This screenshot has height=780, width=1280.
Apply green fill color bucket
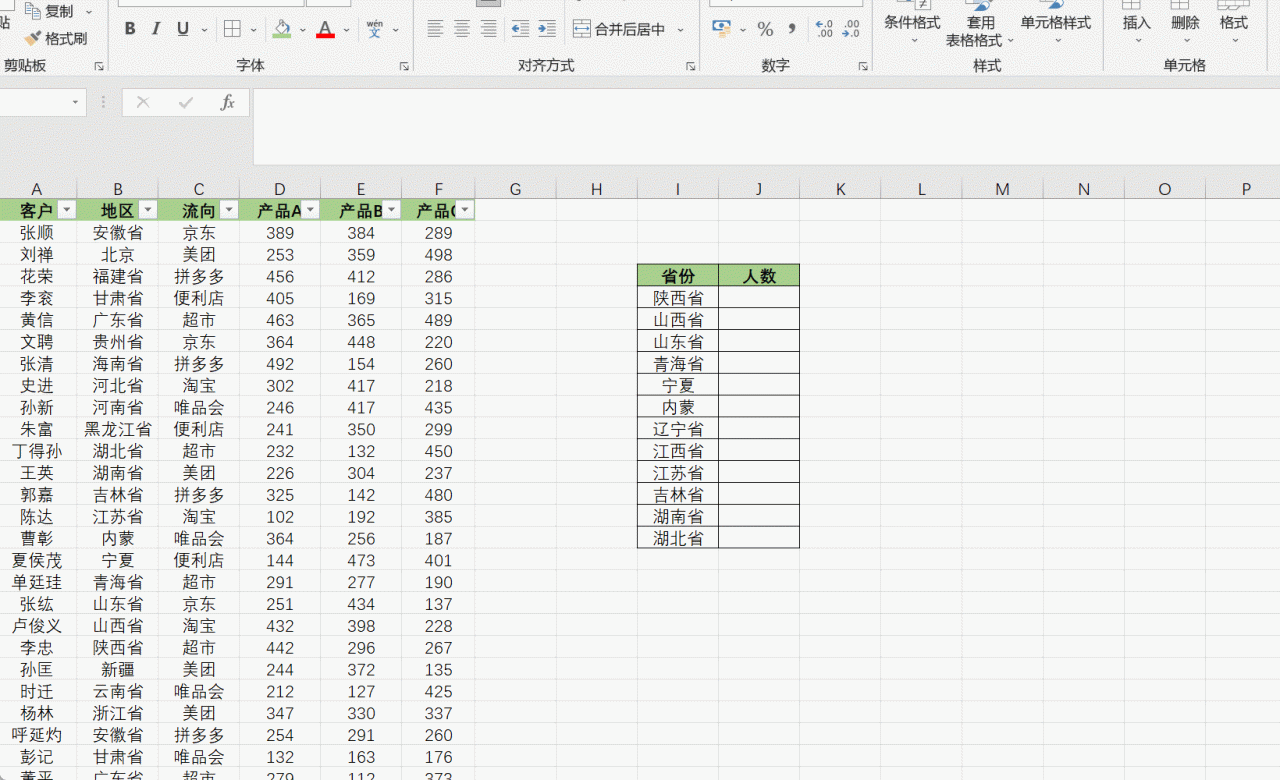[x=282, y=29]
